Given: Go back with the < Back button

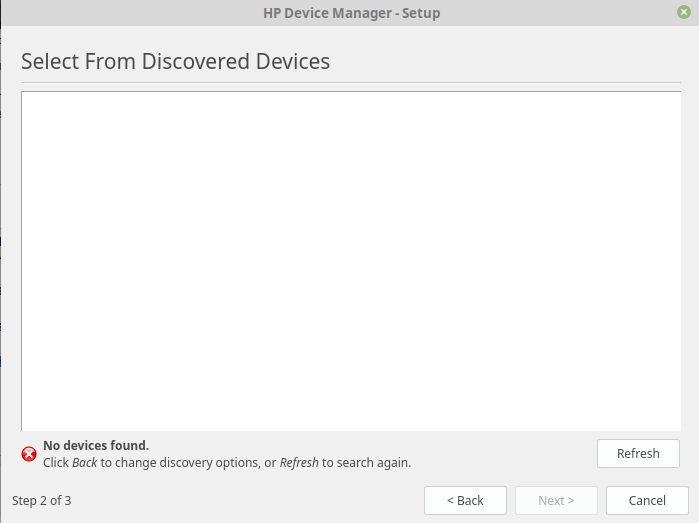Looking at the screenshot, I should pos(465,500).
